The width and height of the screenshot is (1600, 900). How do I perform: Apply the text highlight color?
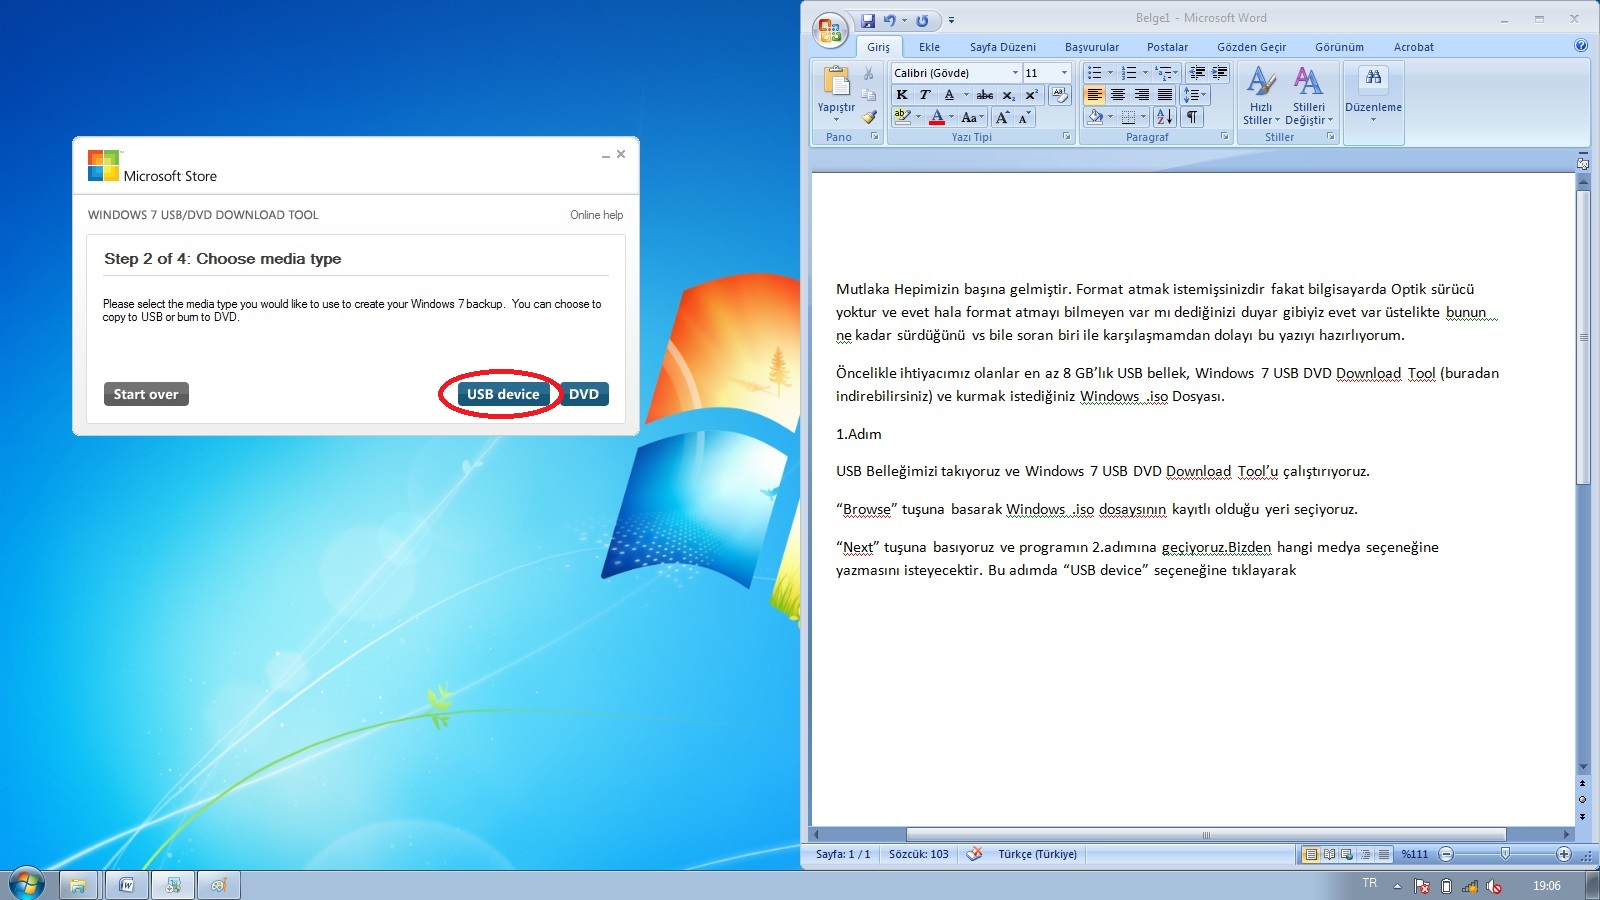[902, 117]
